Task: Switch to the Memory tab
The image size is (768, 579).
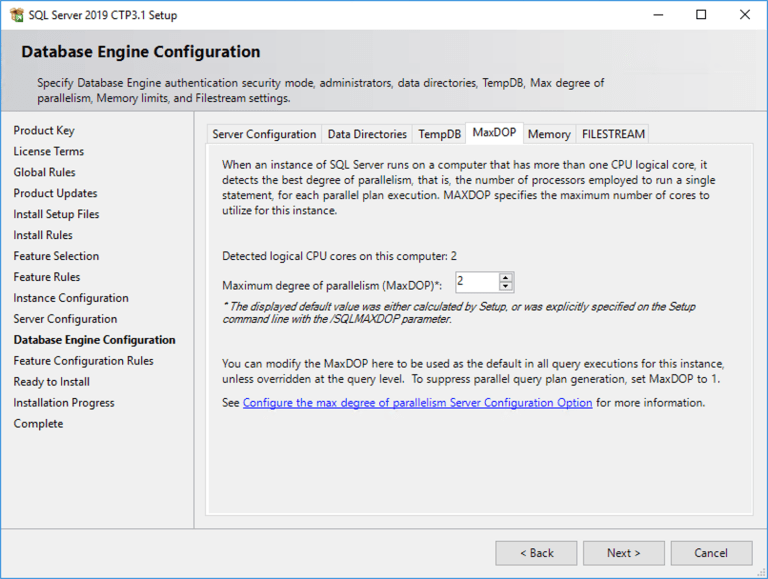Action: (549, 134)
